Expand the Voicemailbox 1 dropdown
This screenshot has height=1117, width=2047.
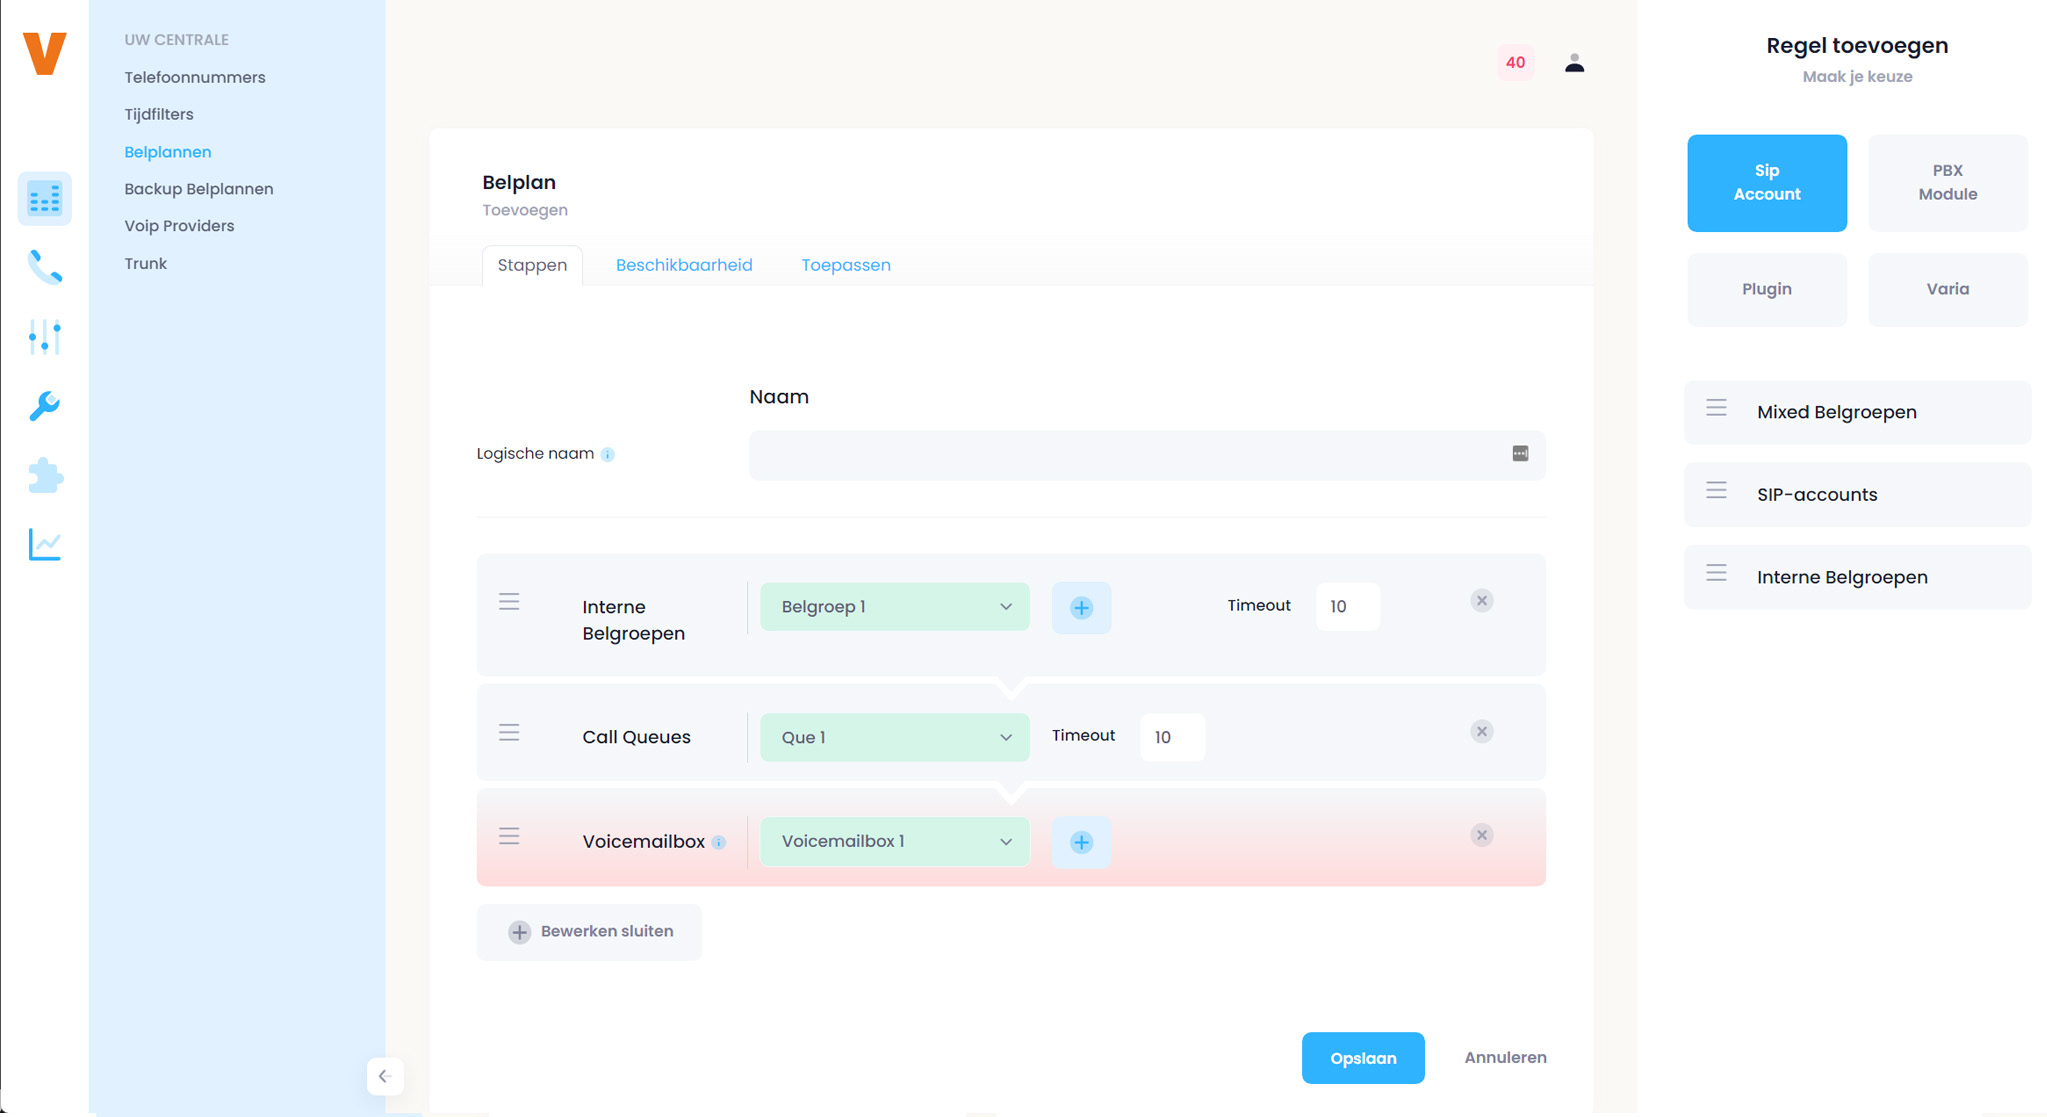[x=894, y=842]
